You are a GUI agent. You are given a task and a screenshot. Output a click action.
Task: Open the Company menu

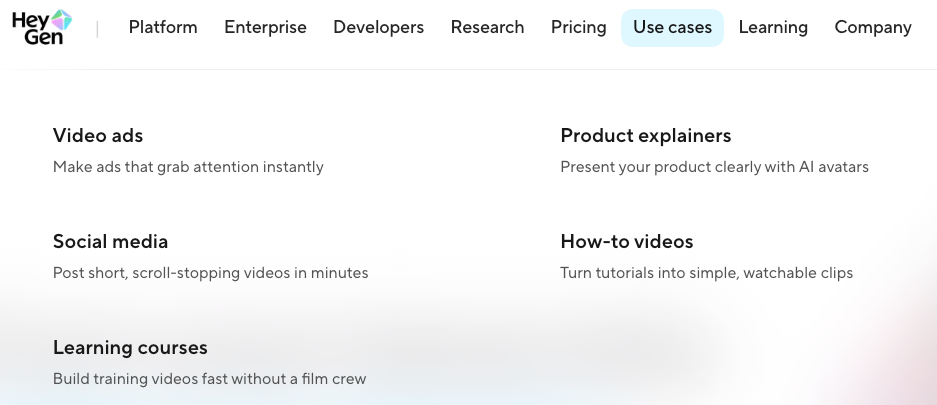pyautogui.click(x=872, y=28)
